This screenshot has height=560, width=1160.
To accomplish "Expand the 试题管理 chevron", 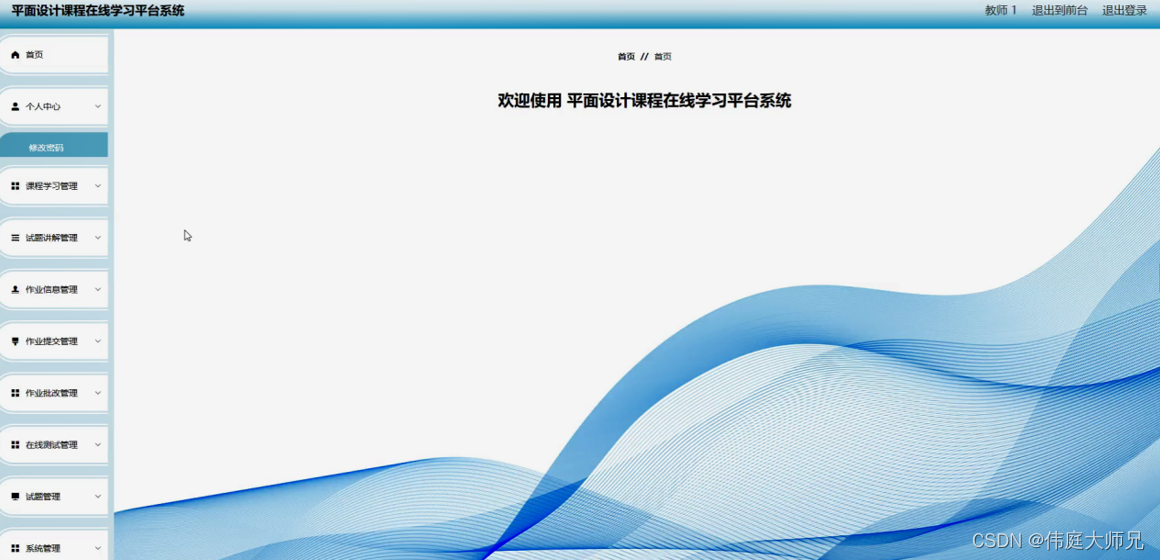I will (98, 497).
